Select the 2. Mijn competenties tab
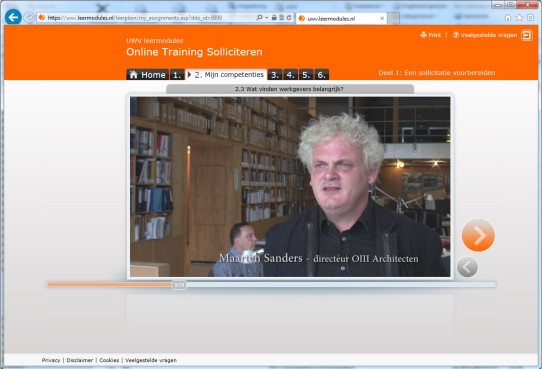Screen dimensions: 542x369 coord(226,75)
